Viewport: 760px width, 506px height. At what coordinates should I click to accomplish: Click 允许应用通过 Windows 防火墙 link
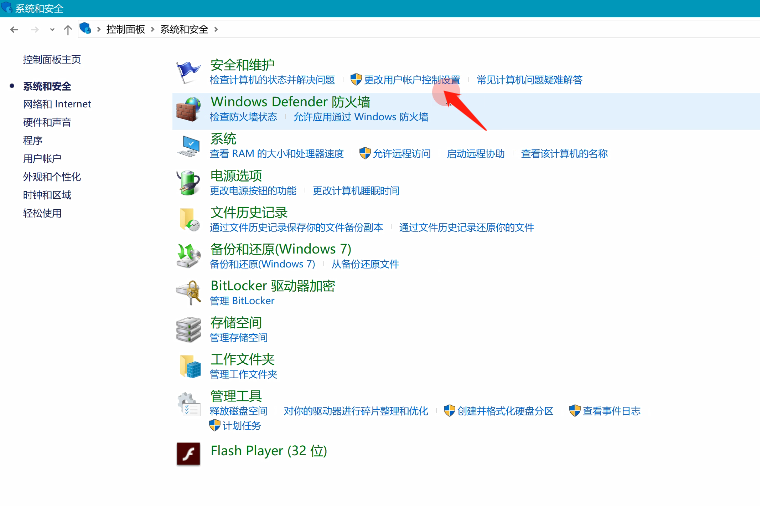point(361,117)
